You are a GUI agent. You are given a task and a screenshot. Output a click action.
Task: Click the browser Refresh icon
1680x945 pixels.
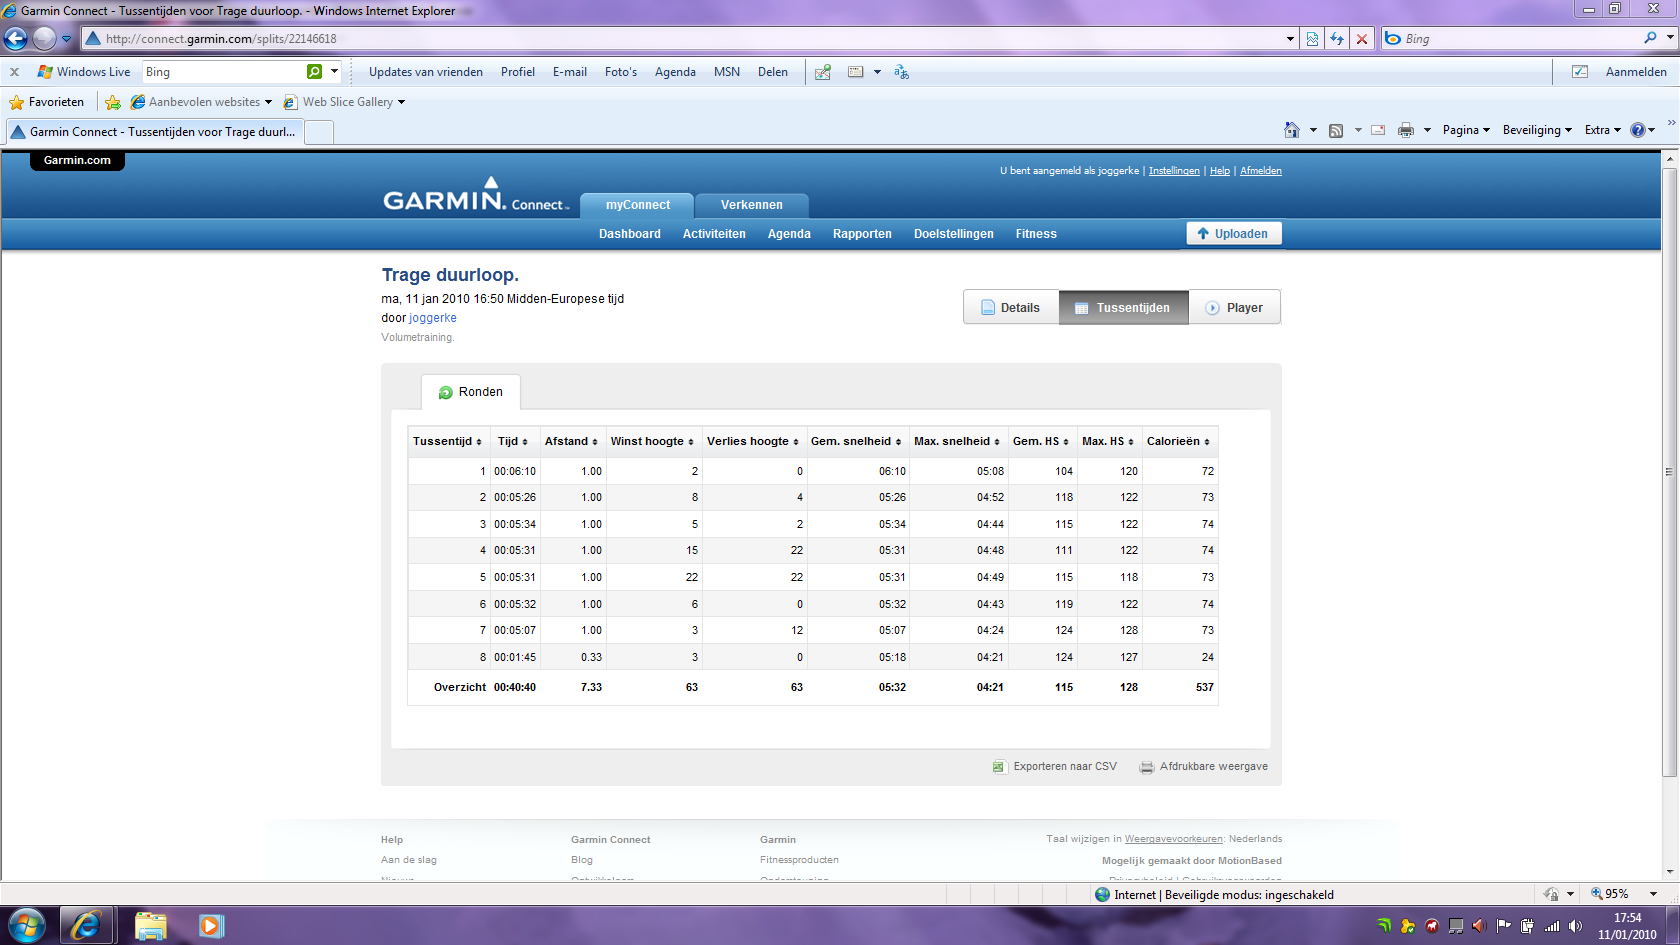(1337, 39)
